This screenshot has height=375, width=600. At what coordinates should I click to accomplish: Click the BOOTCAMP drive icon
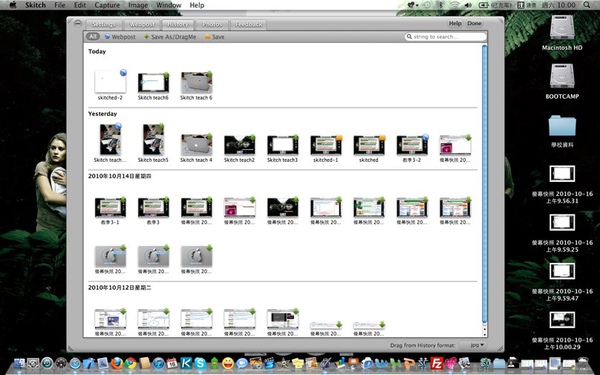coord(562,76)
